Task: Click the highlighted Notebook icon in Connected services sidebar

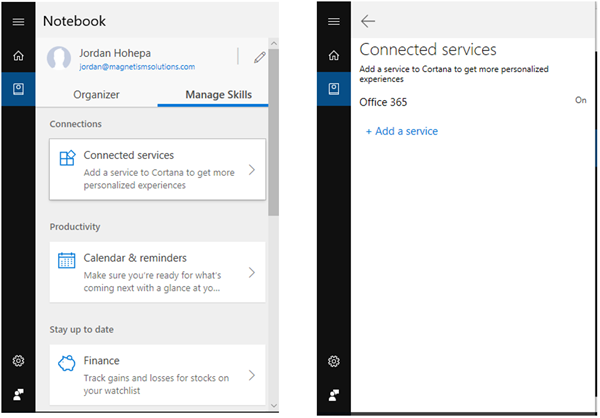Action: [x=333, y=89]
